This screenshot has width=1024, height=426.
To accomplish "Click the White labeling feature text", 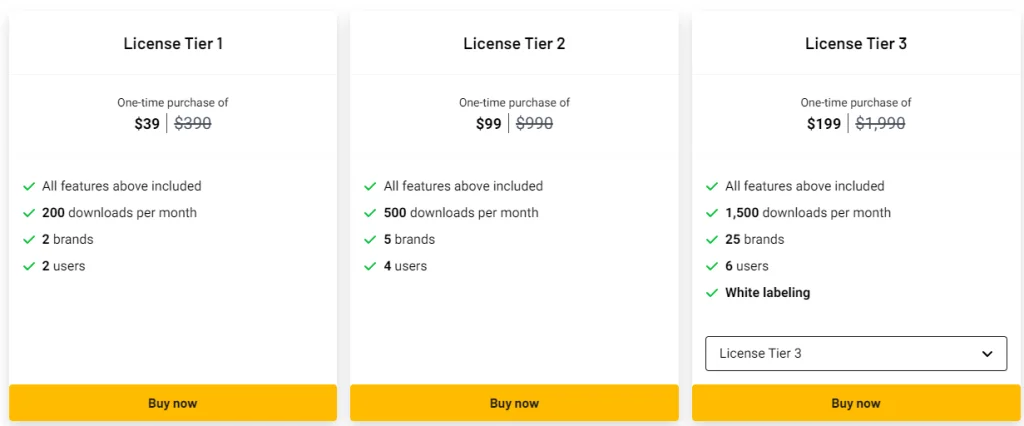I will pos(767,293).
